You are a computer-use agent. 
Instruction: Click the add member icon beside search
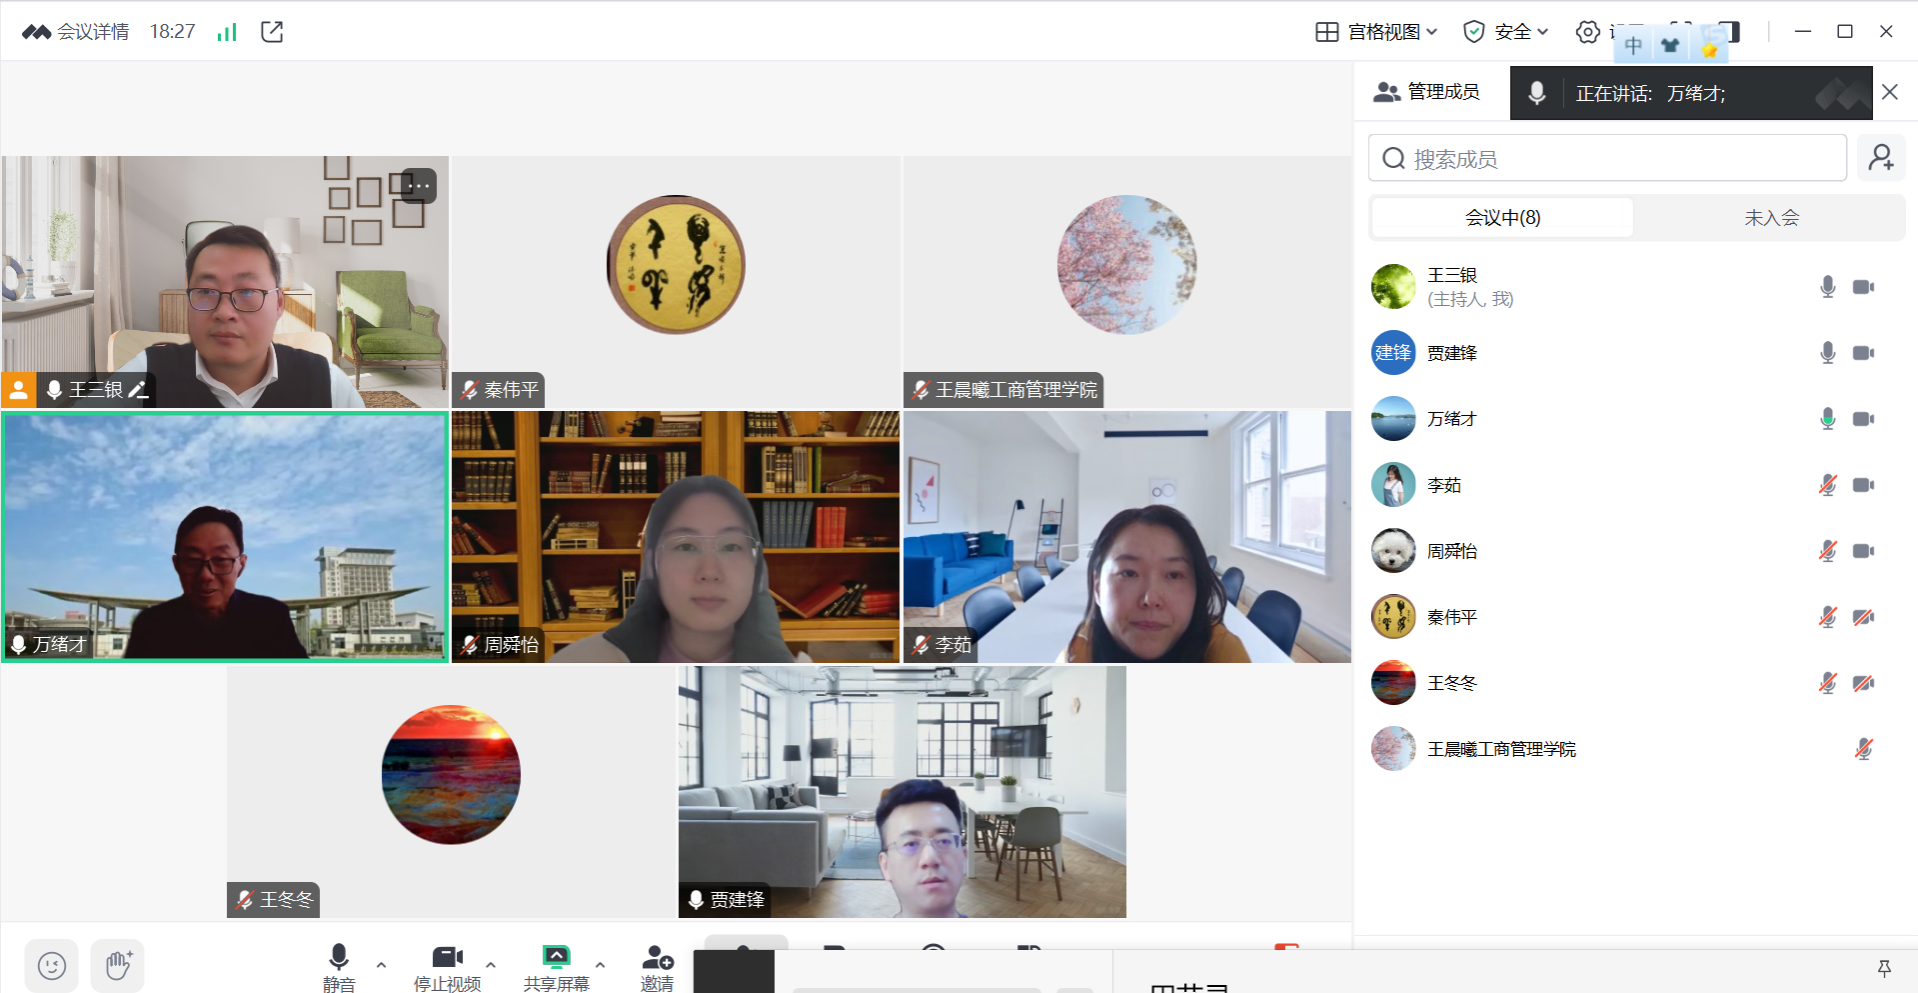click(x=1881, y=158)
